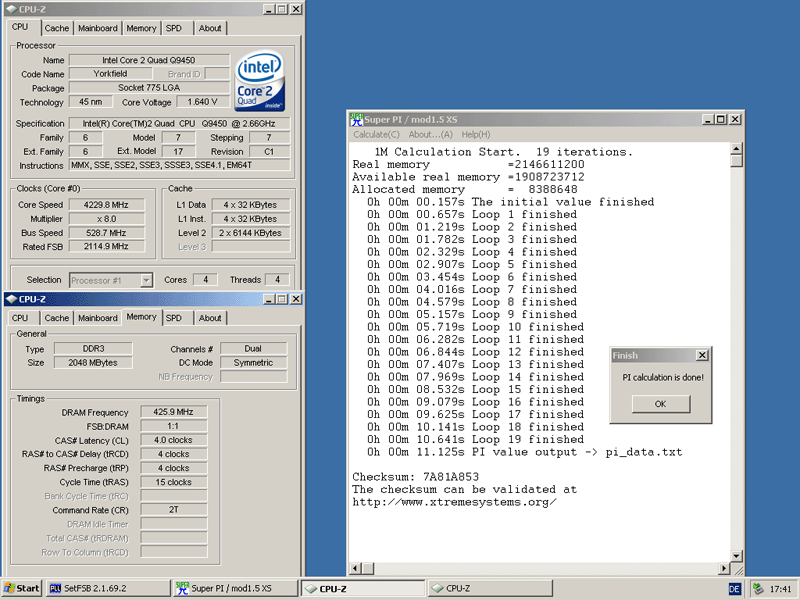Open About...(A) menu in Super PI
This screenshot has height=600, width=800.
430,134
